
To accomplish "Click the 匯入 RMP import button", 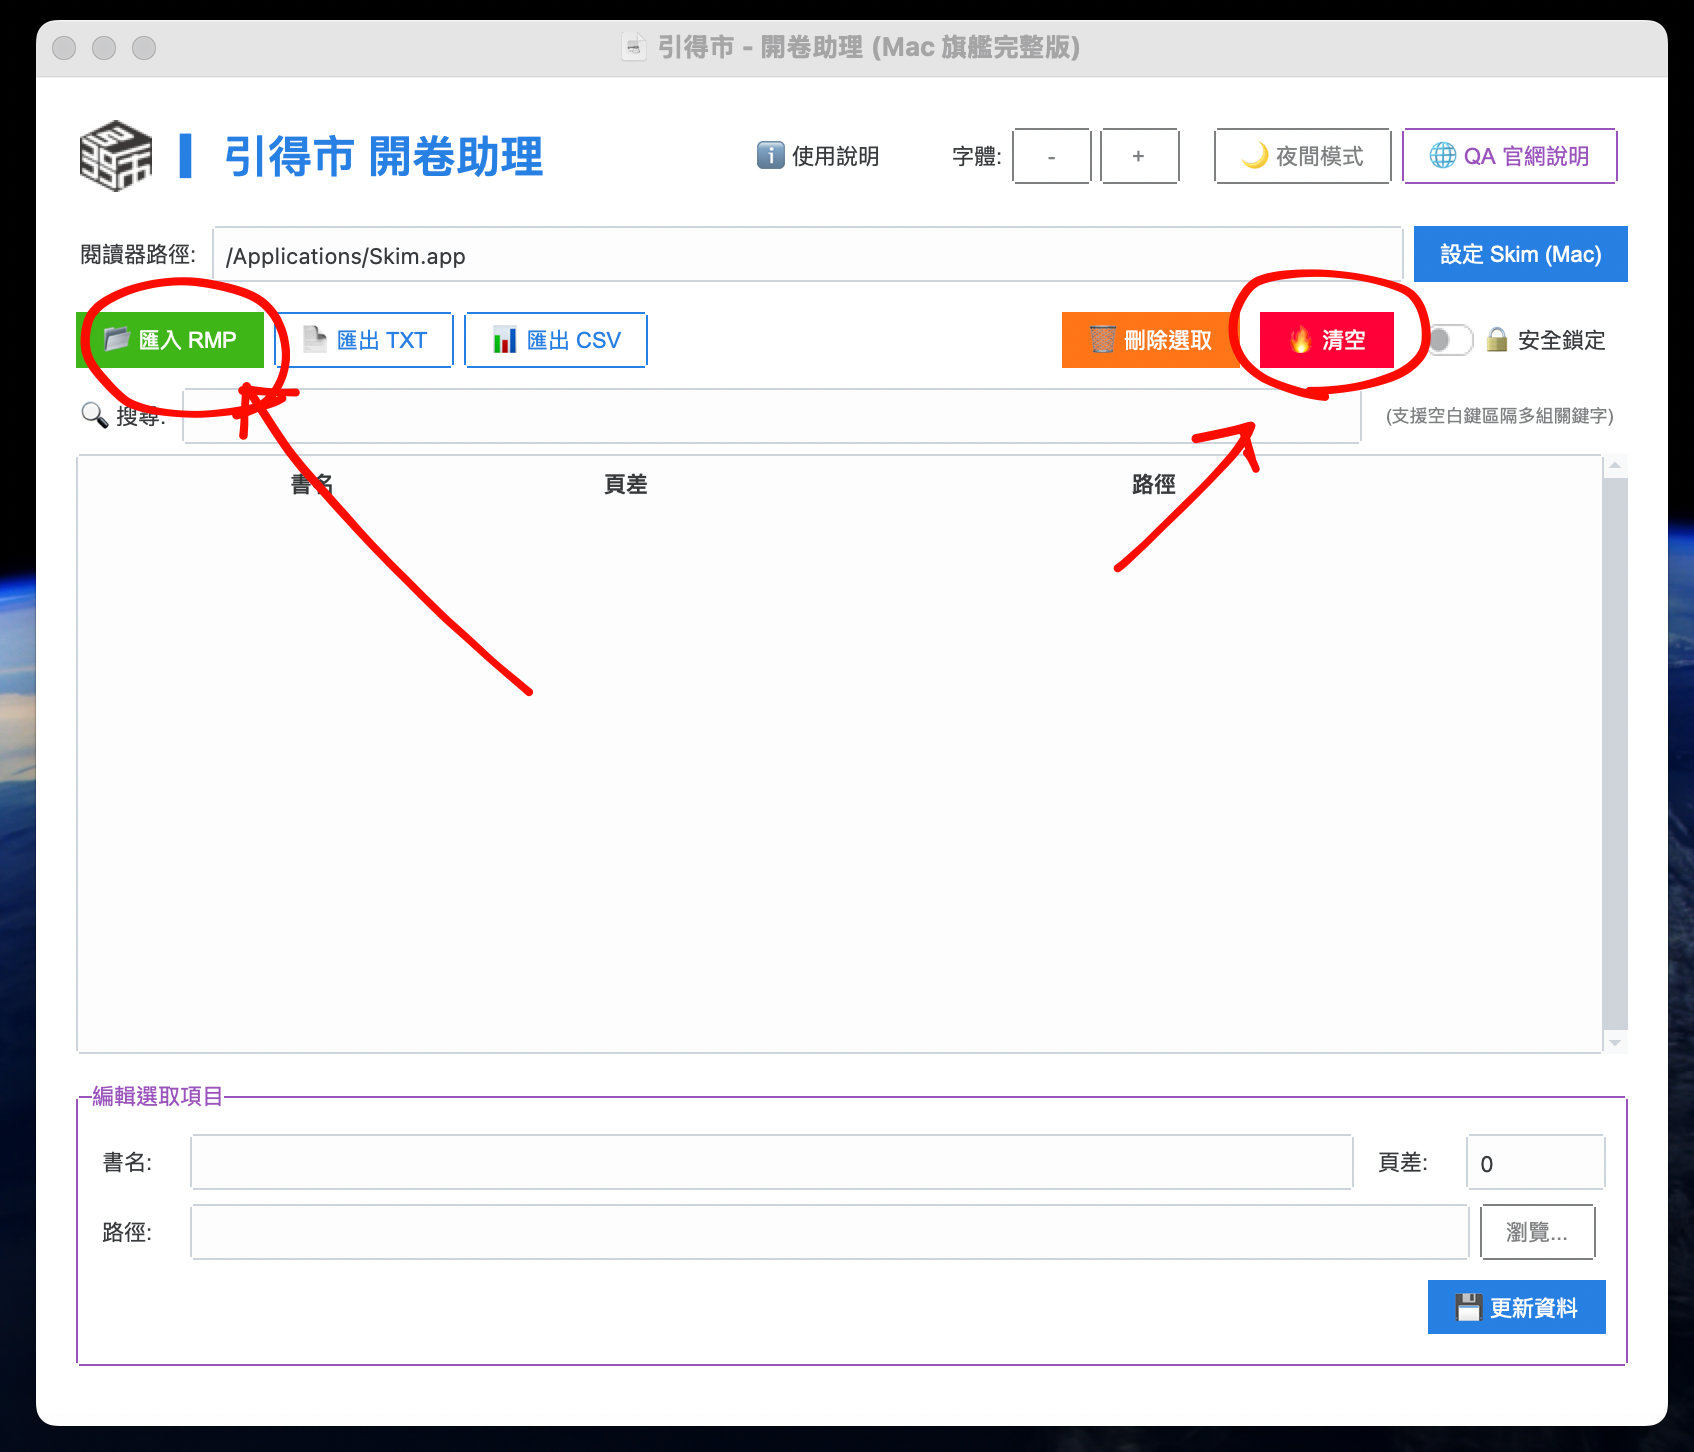I will click(x=171, y=340).
